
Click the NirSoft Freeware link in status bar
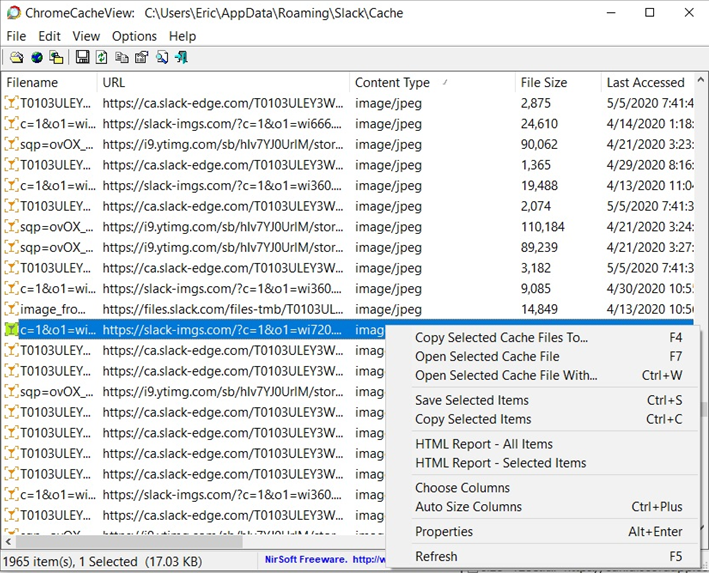coord(303,560)
